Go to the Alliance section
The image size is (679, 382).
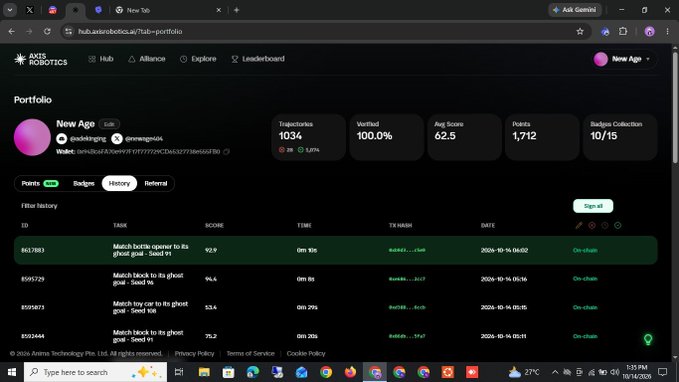147,59
